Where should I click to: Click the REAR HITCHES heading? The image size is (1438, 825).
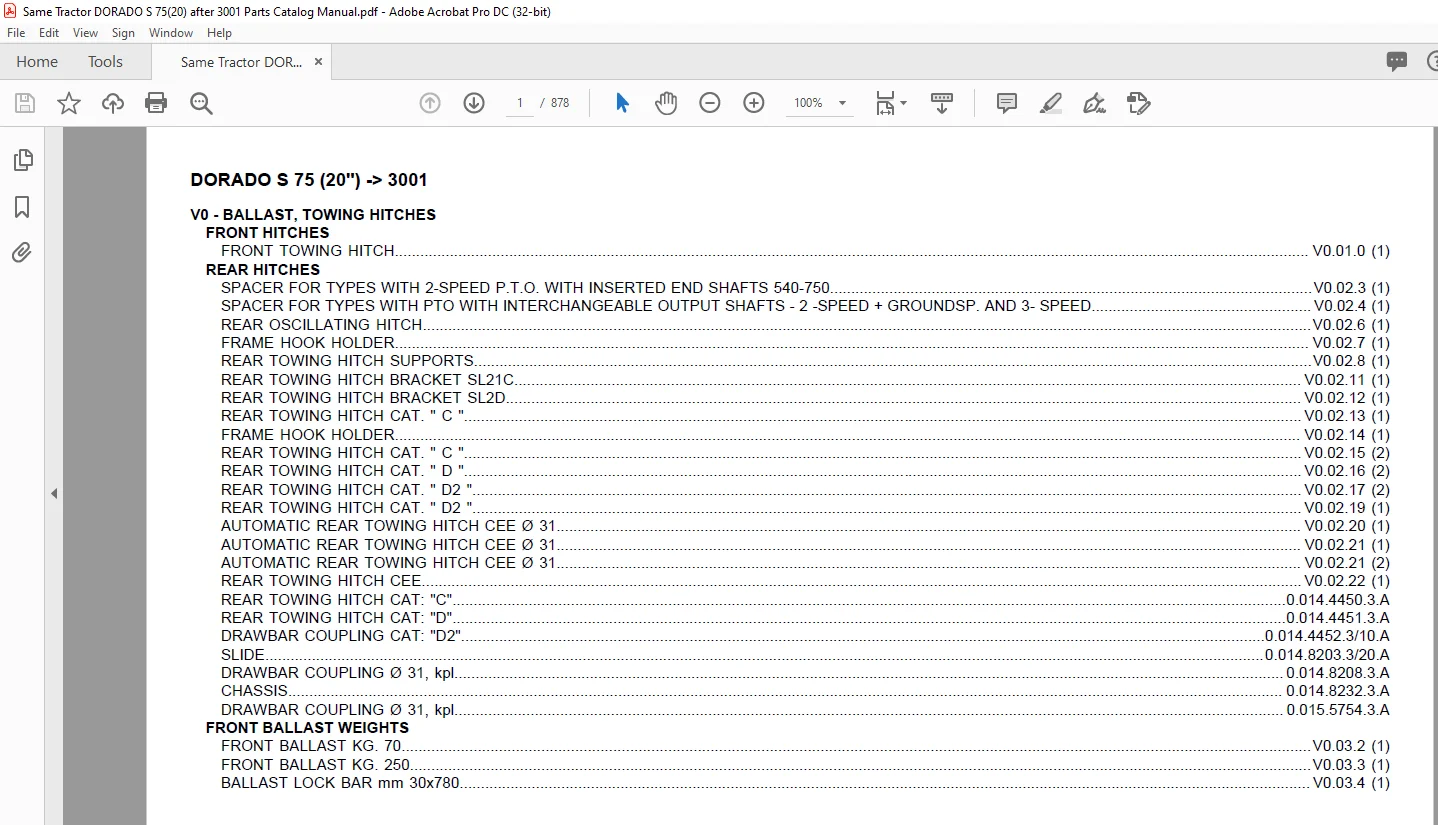[263, 270]
